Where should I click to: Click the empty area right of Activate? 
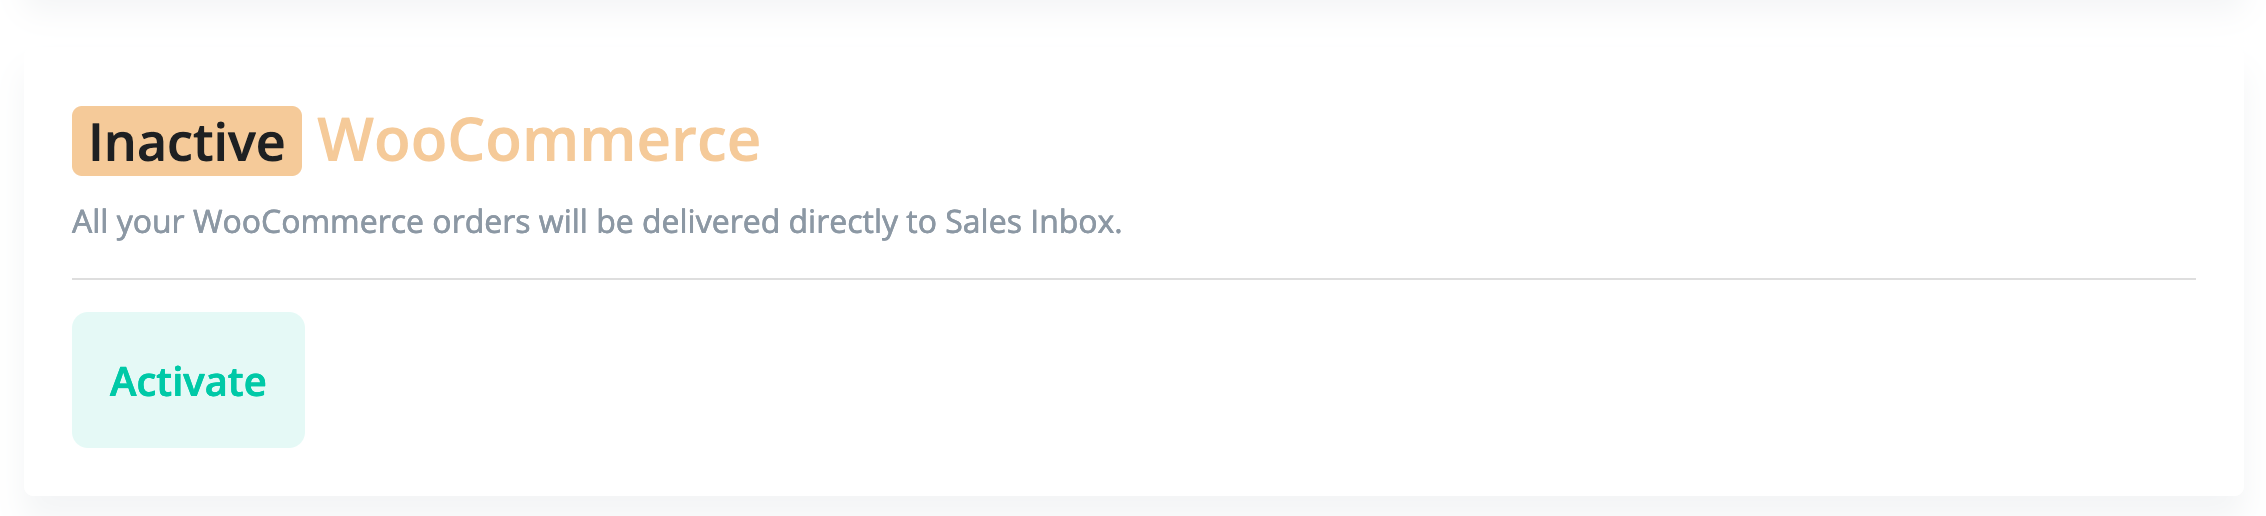point(1200,380)
